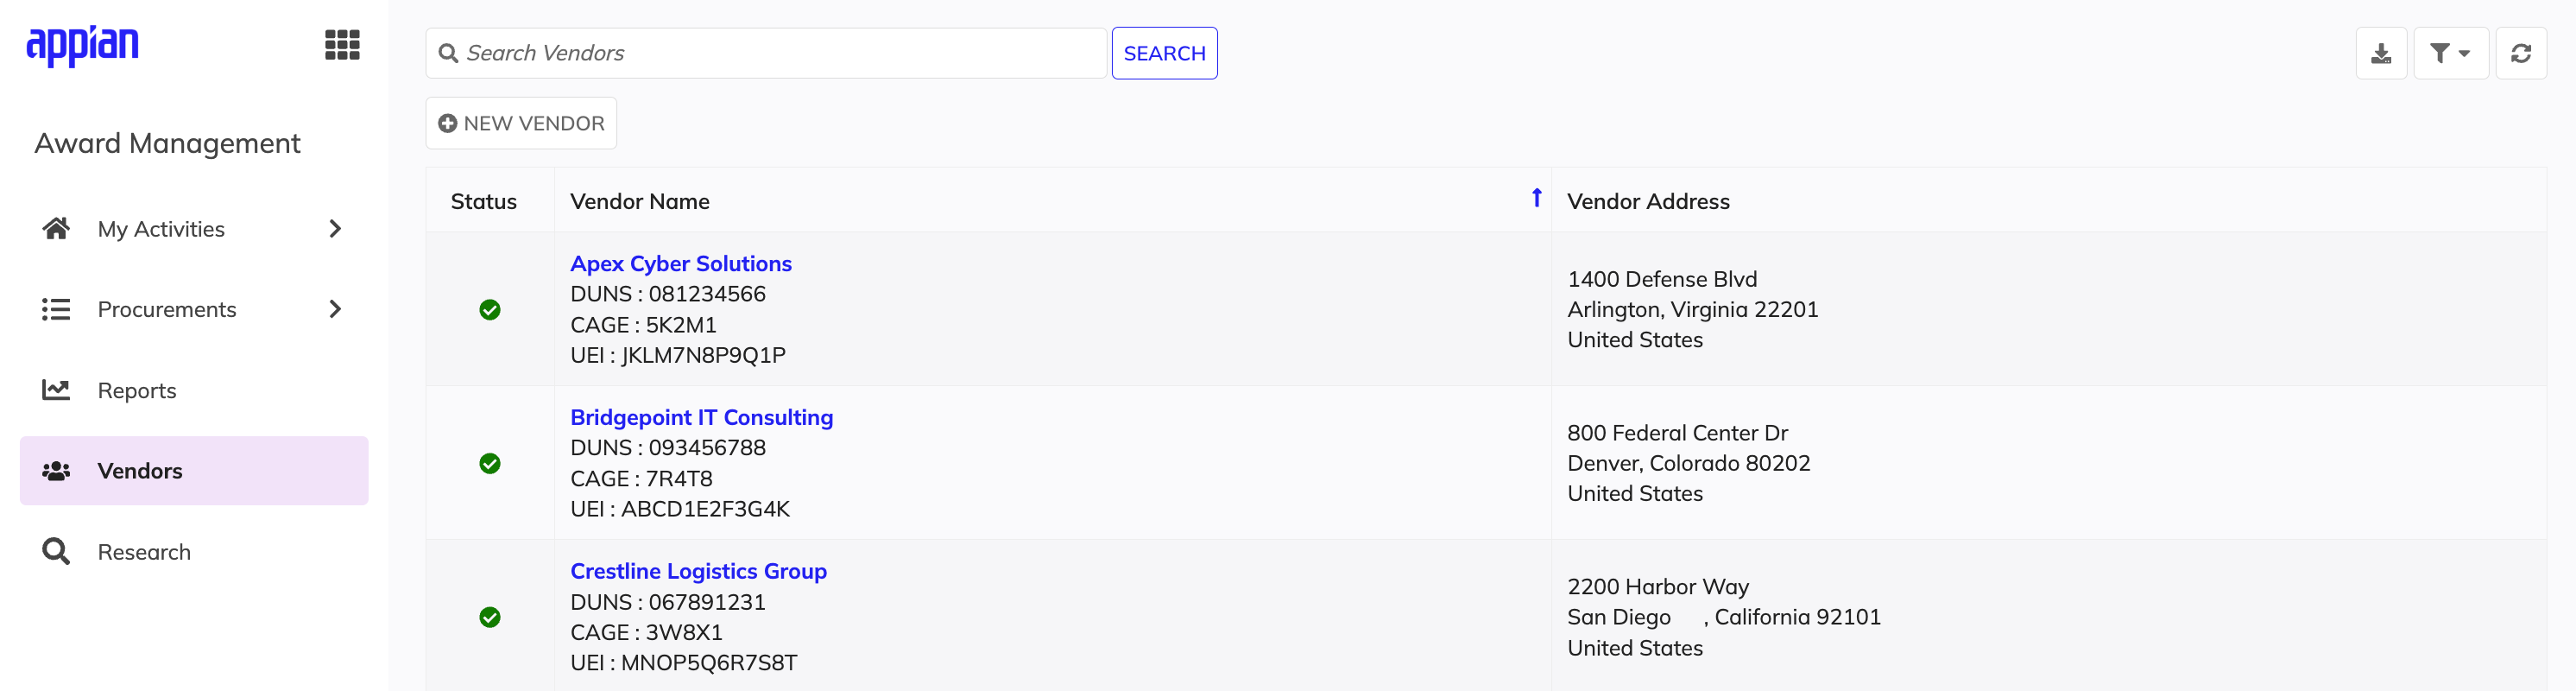Screen dimensions: 2576x691
Task: Select text 'UEI : MNOP5Q6R7S8T'
Action: pos(684,663)
